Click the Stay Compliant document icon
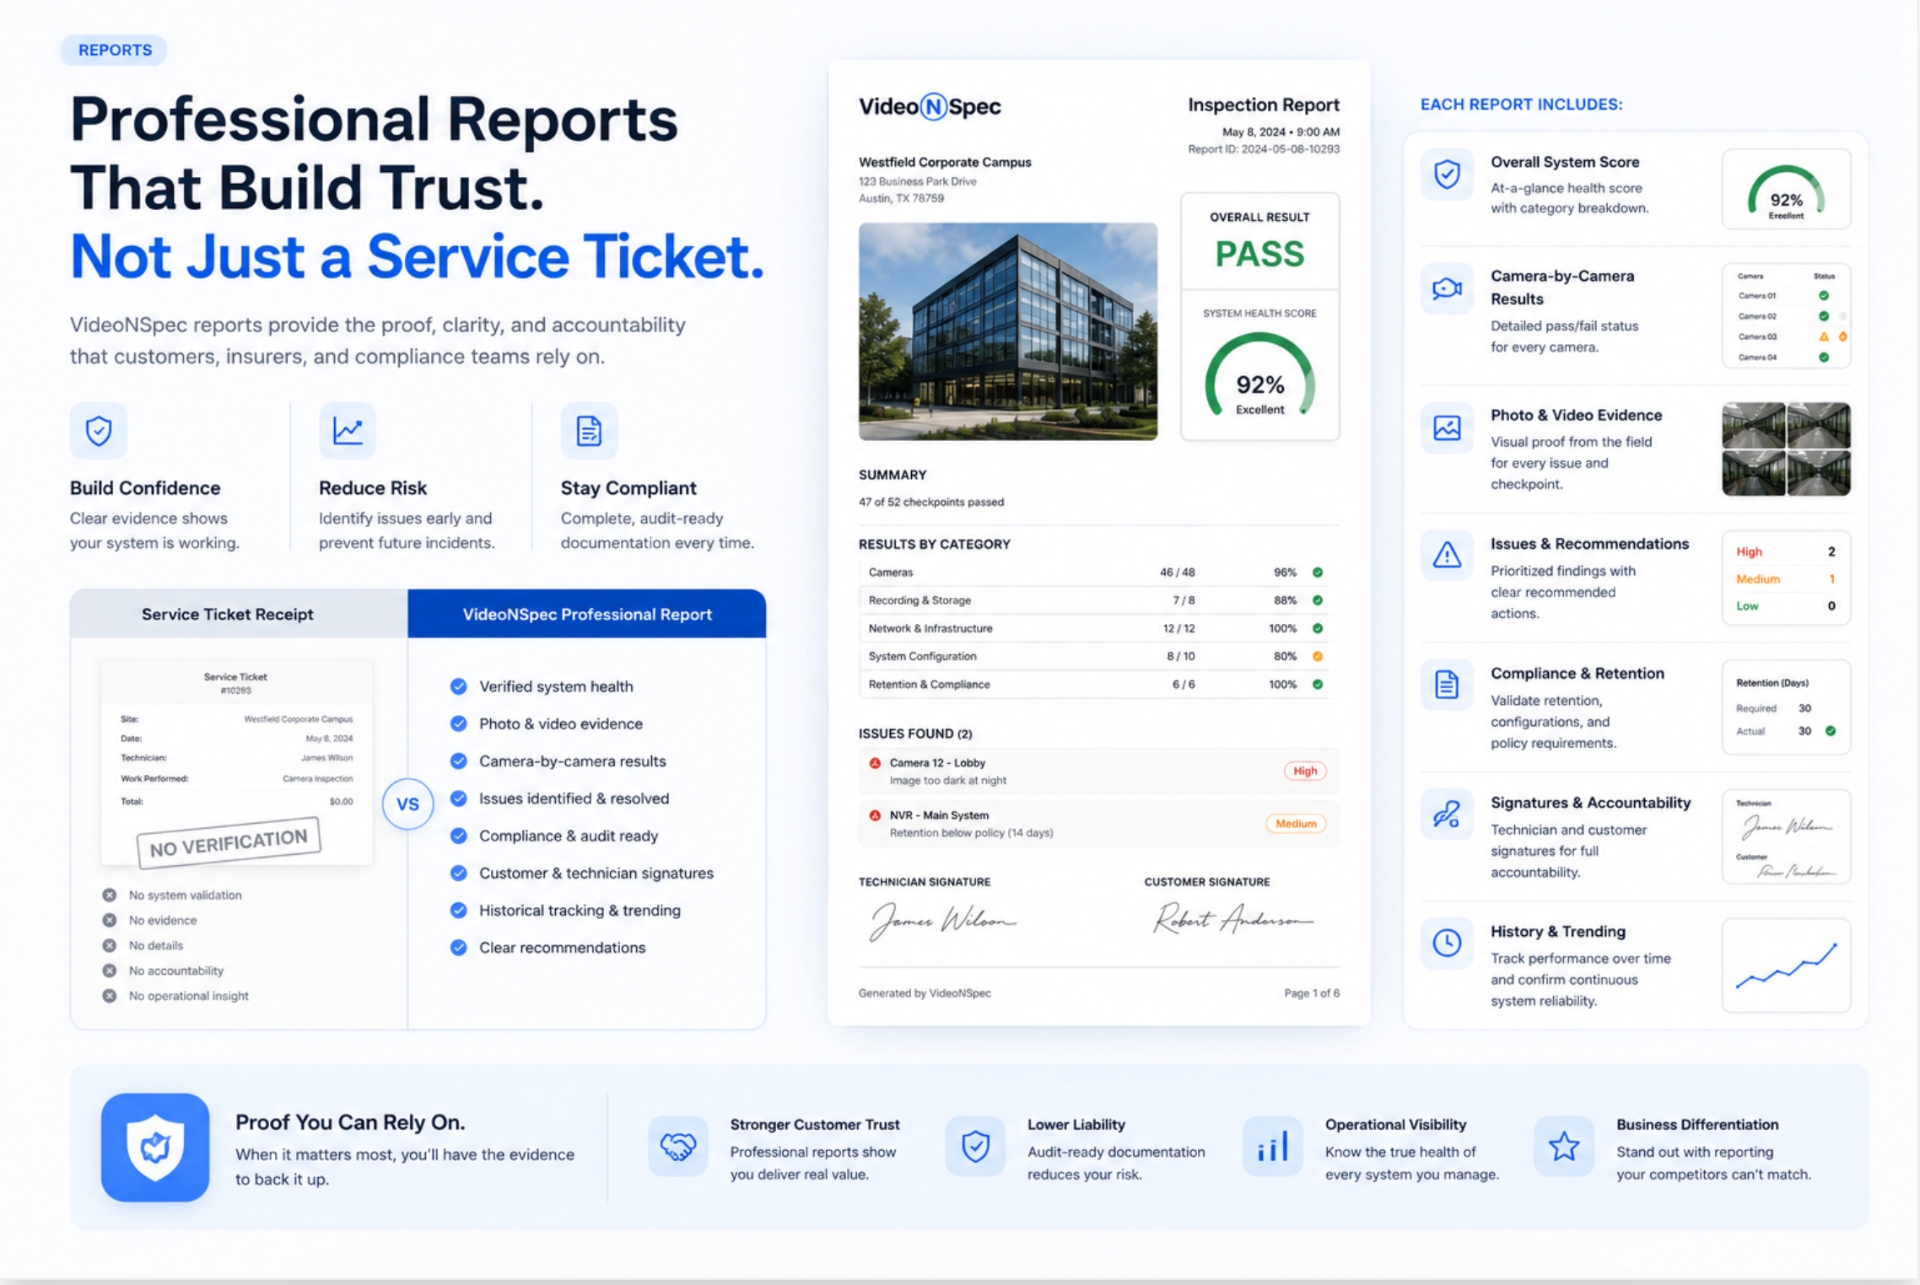 coord(589,431)
